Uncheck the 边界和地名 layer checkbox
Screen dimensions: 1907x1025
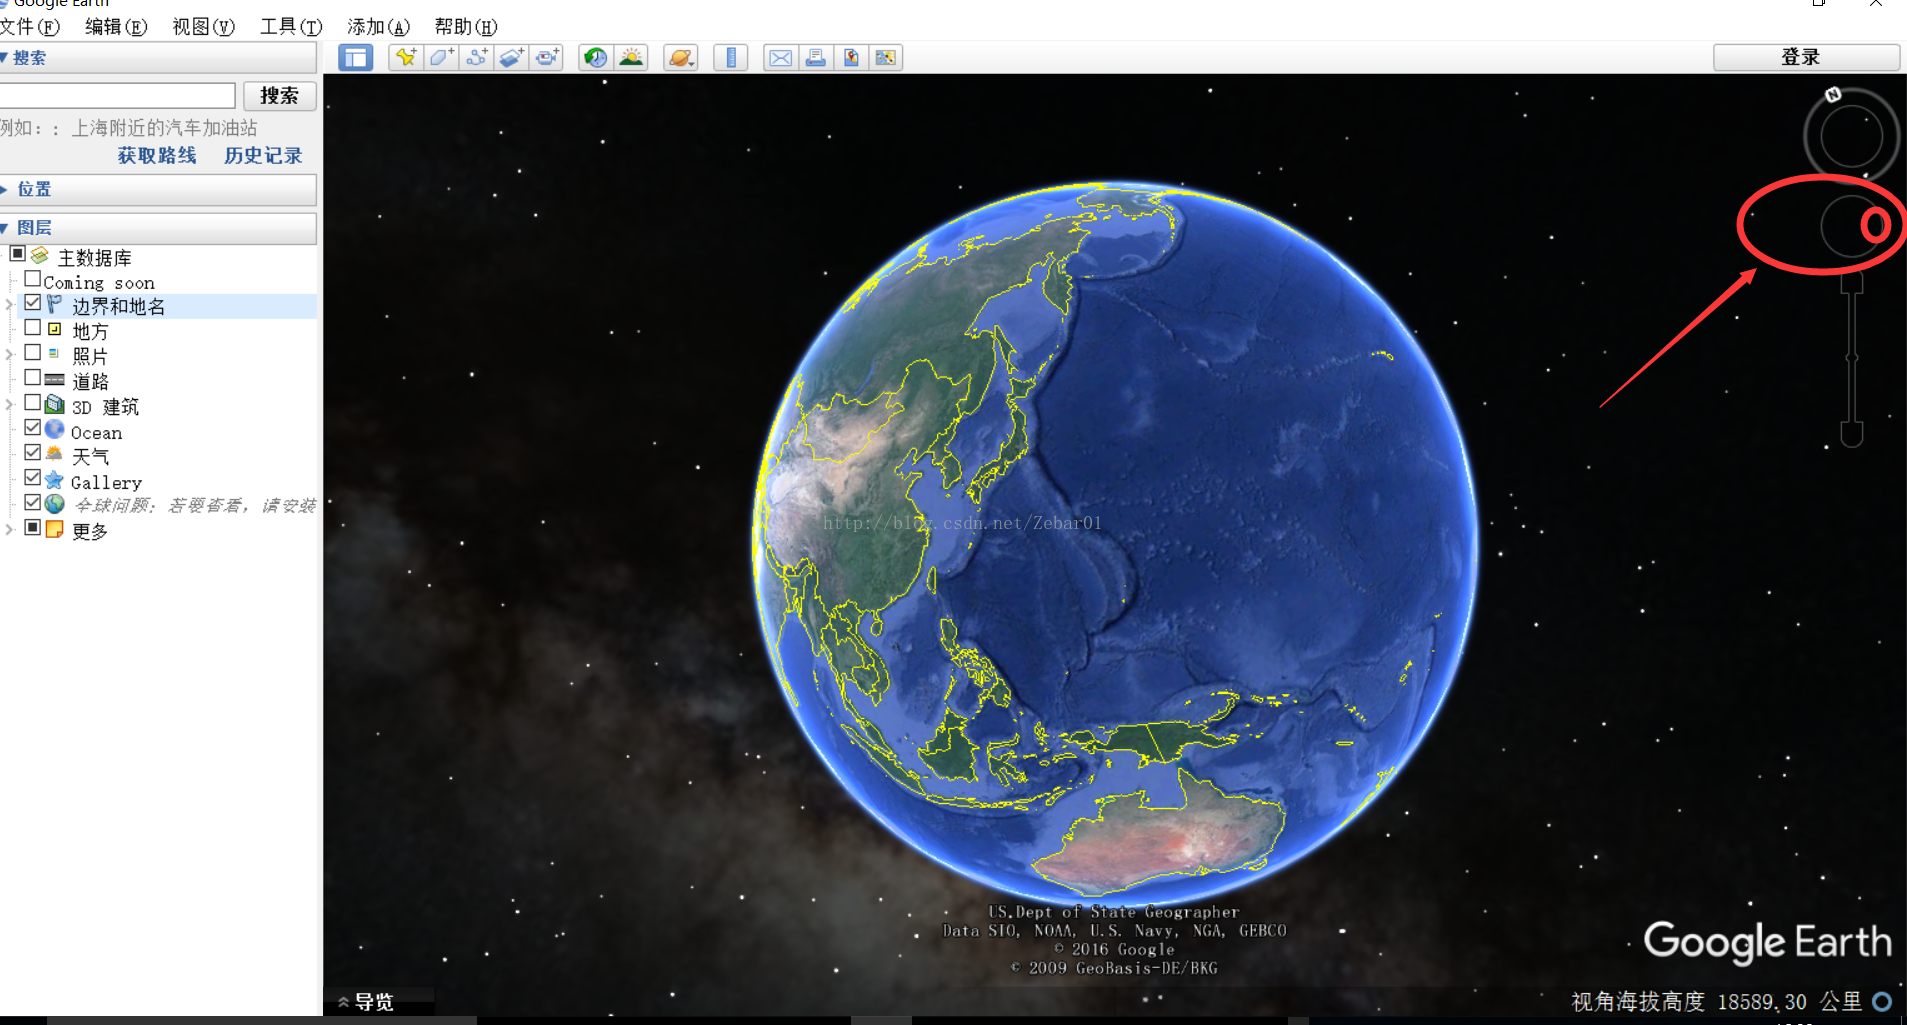[x=33, y=303]
